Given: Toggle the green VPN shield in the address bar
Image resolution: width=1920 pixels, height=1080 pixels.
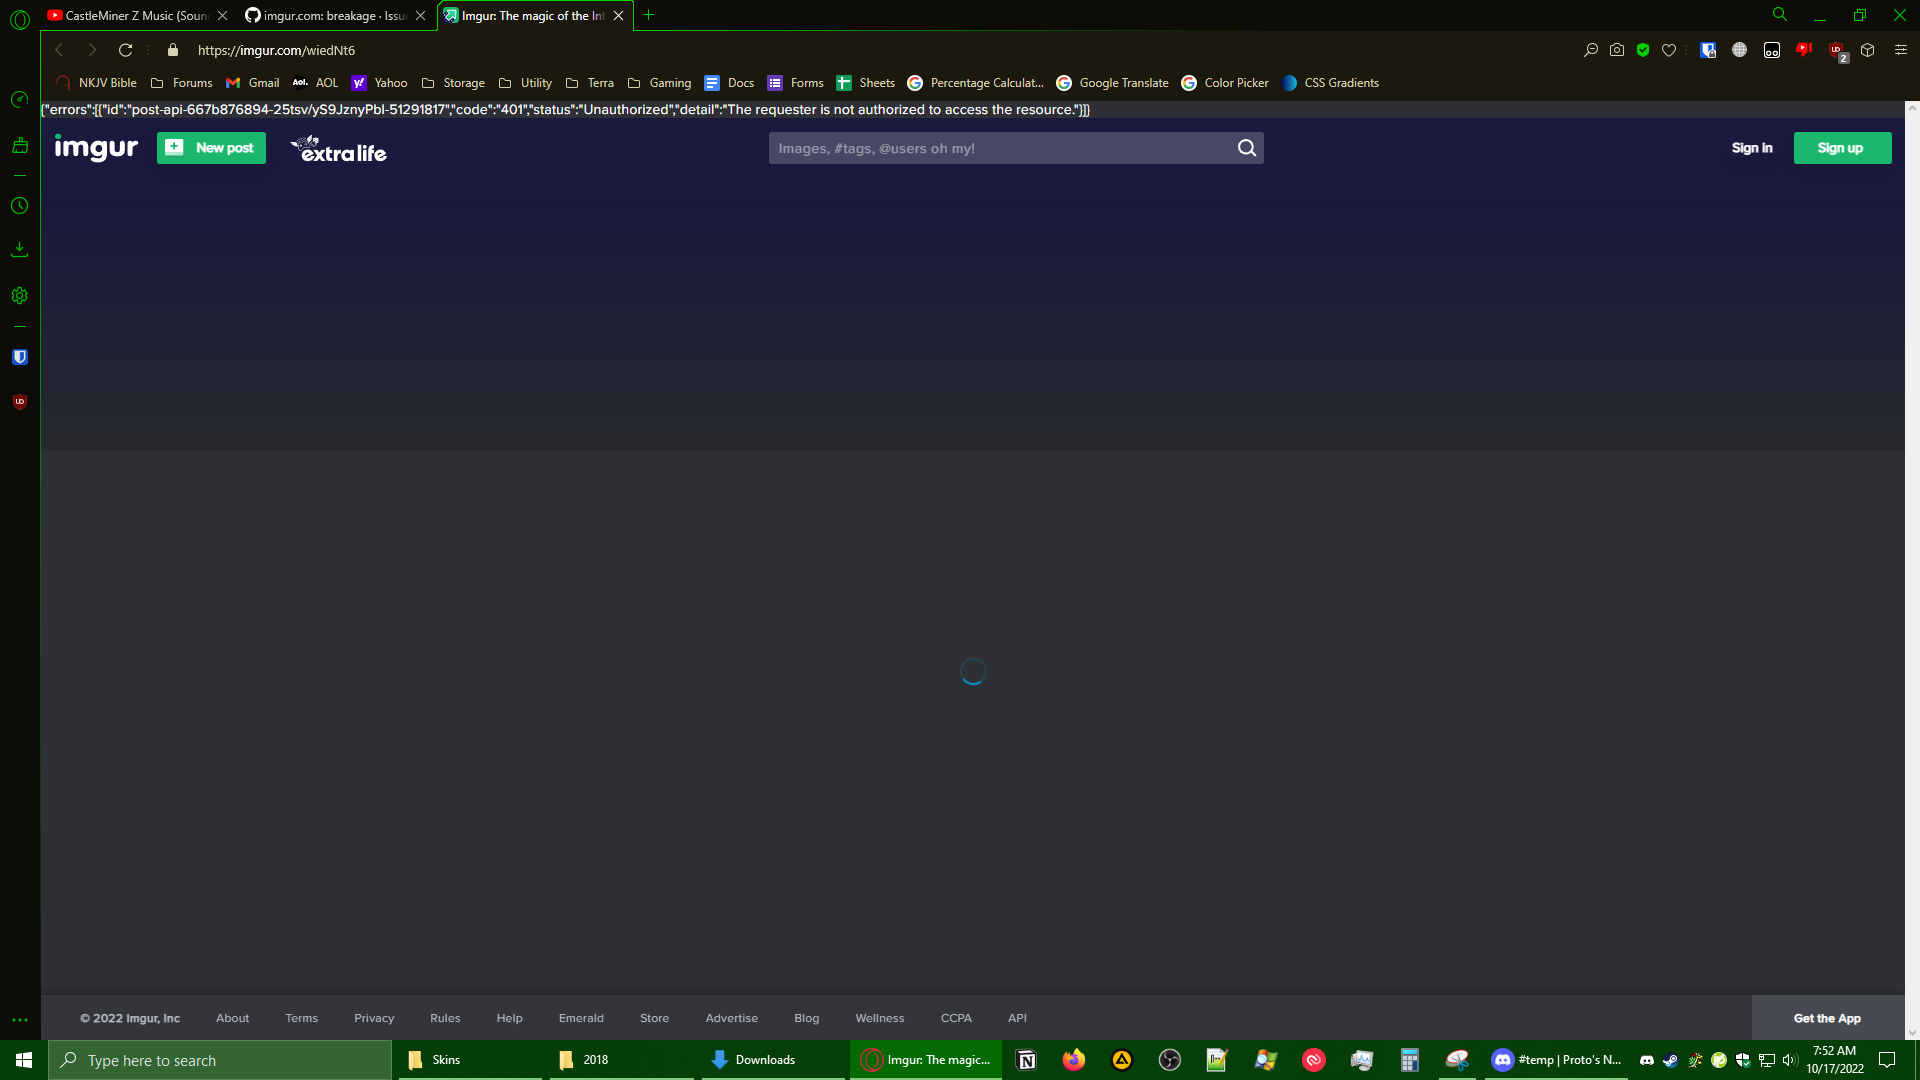Looking at the screenshot, I should [1642, 49].
